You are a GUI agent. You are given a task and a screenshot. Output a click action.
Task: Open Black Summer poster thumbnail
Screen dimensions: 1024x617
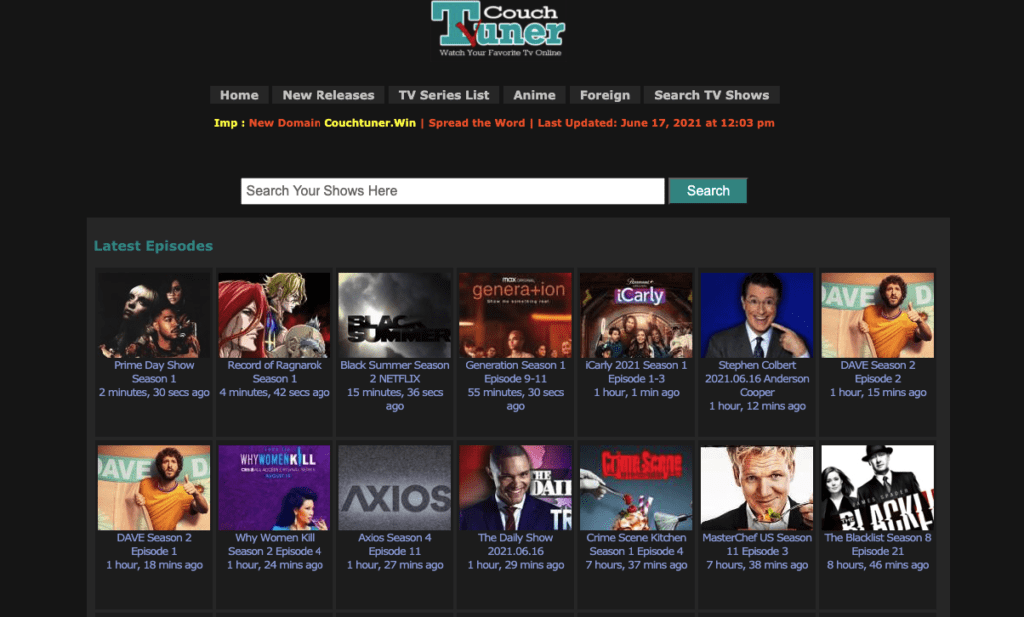[394, 315]
